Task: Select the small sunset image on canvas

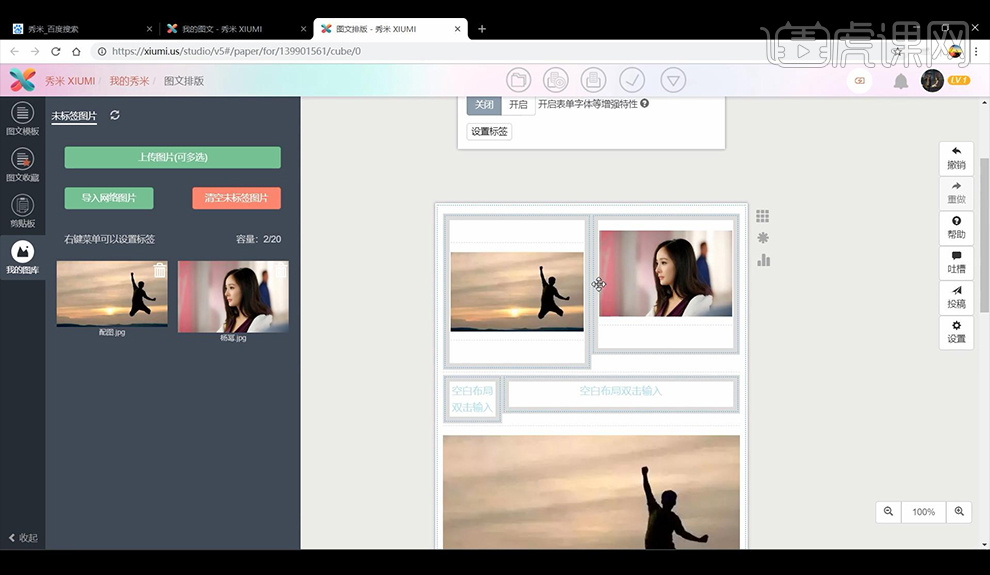Action: tap(517, 292)
